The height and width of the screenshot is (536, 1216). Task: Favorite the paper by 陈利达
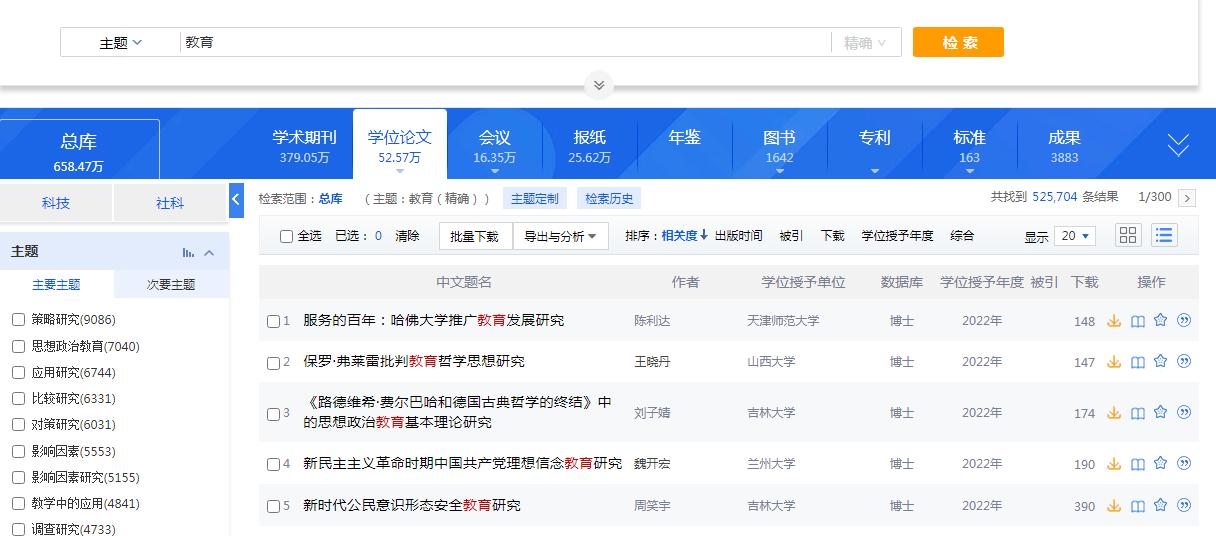click(x=1160, y=321)
